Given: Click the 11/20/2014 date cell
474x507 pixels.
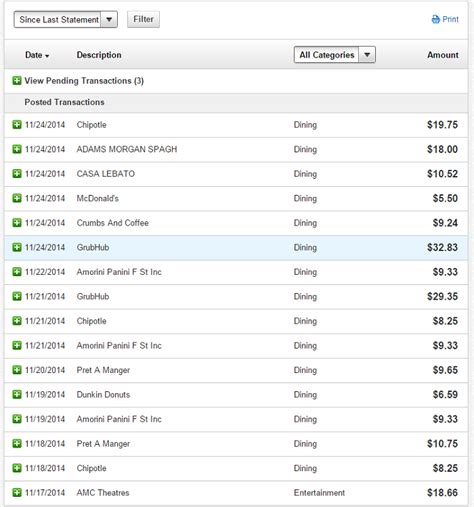Looking at the screenshot, I should coord(45,370).
